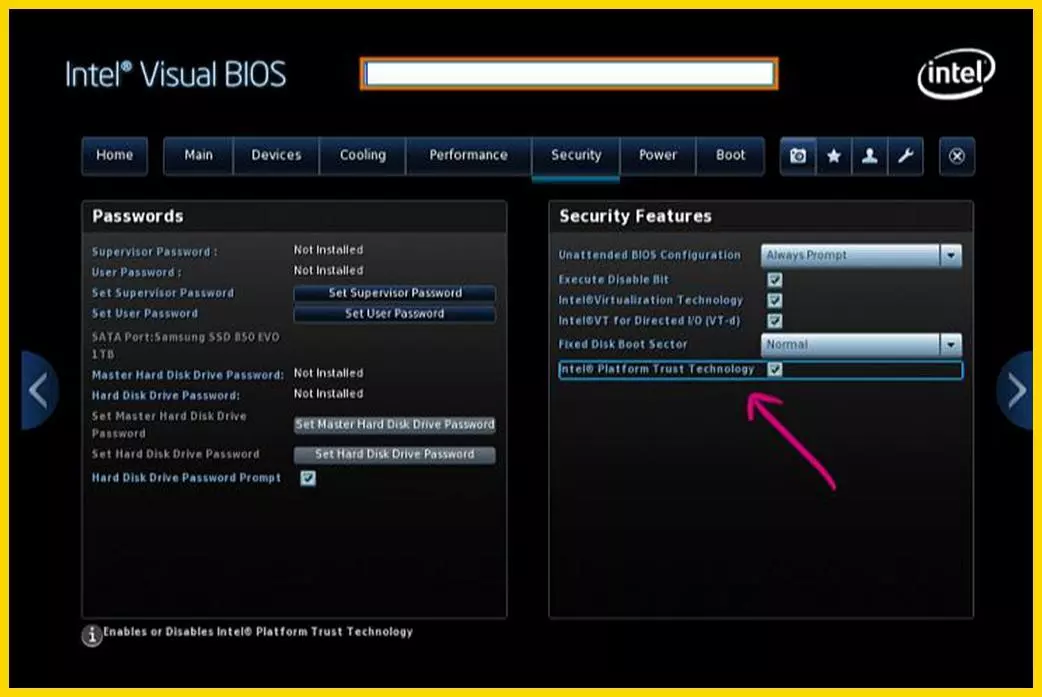Click the SATA Port Samsung SSD 850 EVO text
Image resolution: width=1042 pixels, height=697 pixels.
[x=186, y=346]
